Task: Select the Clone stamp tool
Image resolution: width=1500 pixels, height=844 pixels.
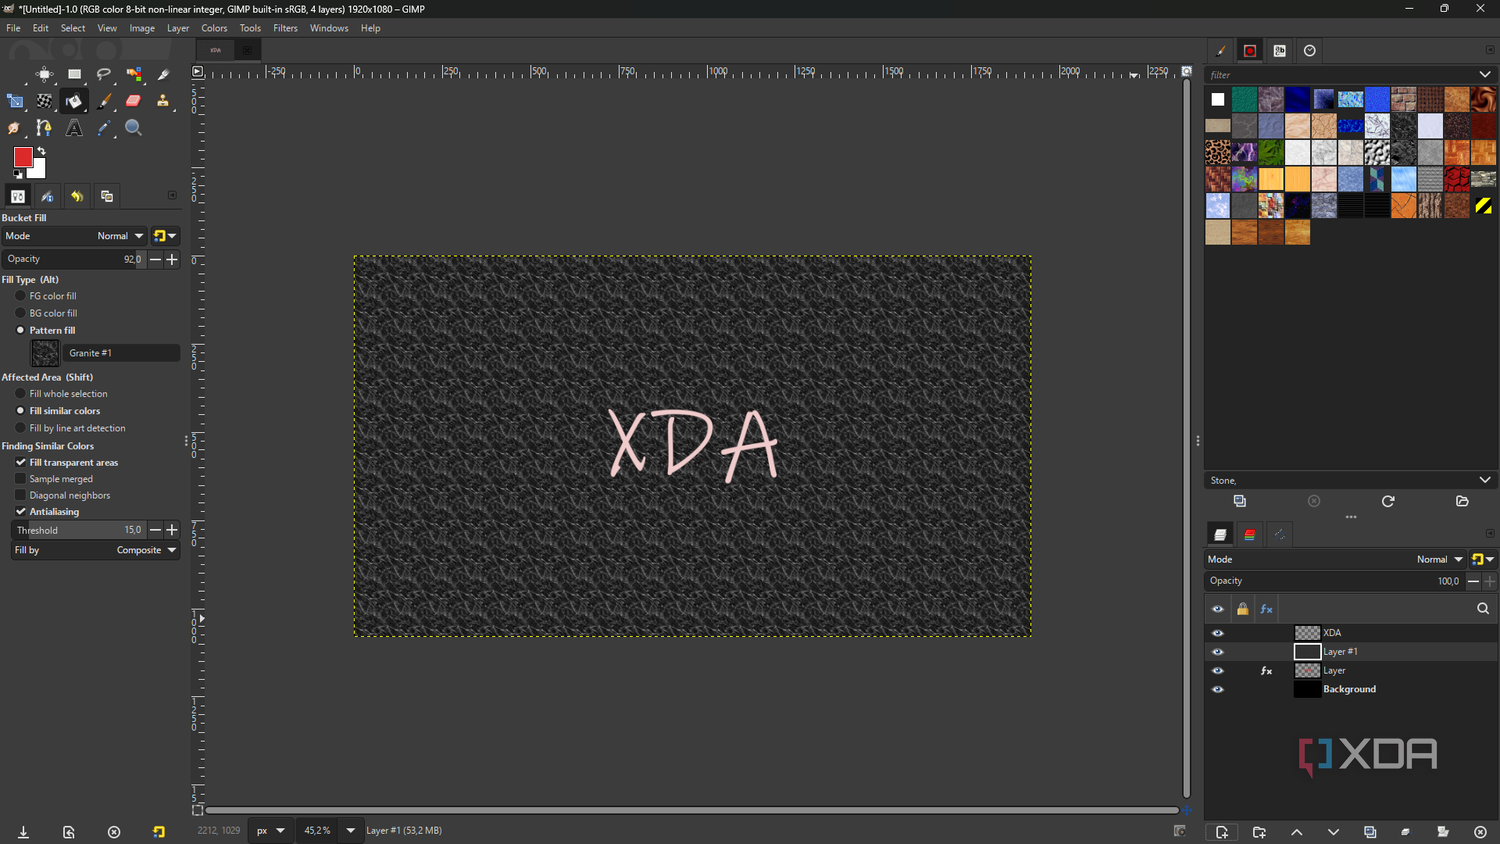Action: pyautogui.click(x=163, y=101)
